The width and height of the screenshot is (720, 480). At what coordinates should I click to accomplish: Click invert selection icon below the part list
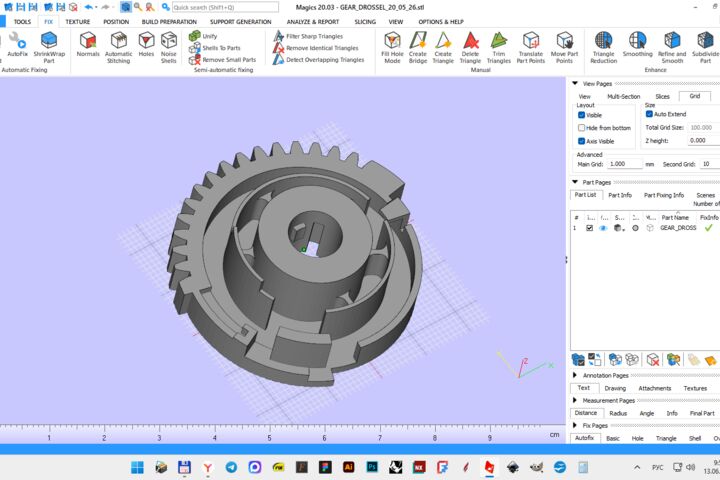[595, 359]
